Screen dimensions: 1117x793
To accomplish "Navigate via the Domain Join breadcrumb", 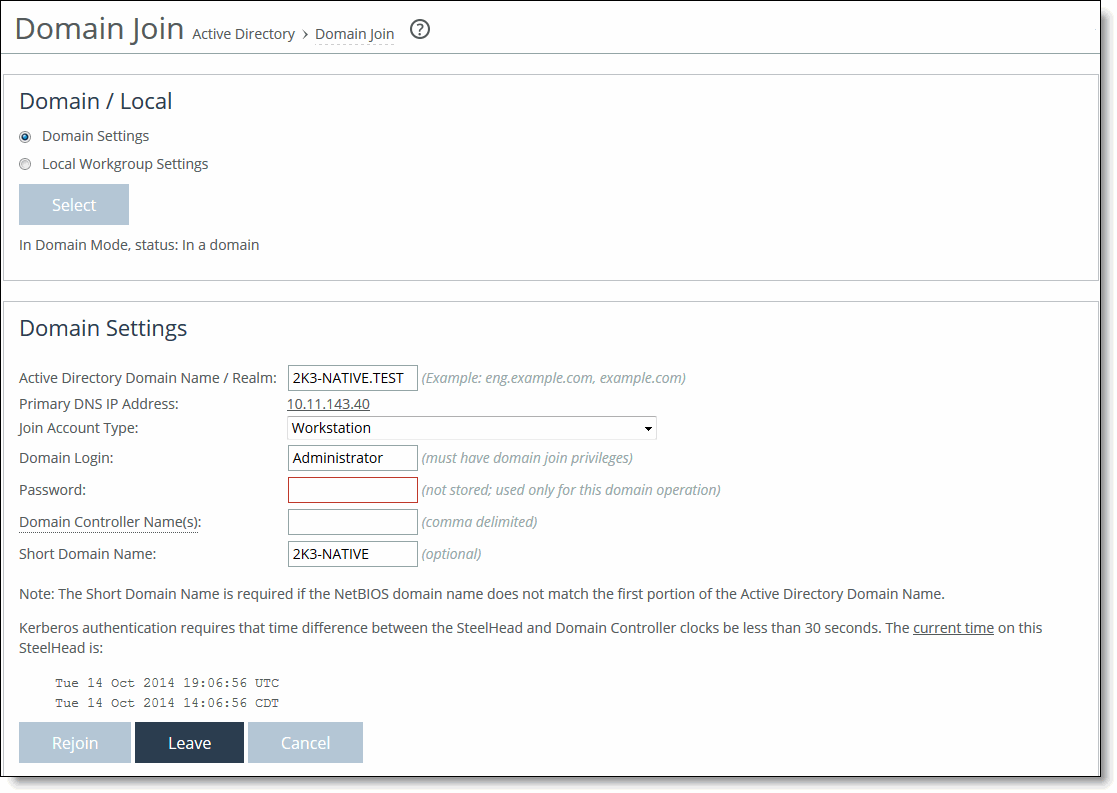I will (354, 33).
